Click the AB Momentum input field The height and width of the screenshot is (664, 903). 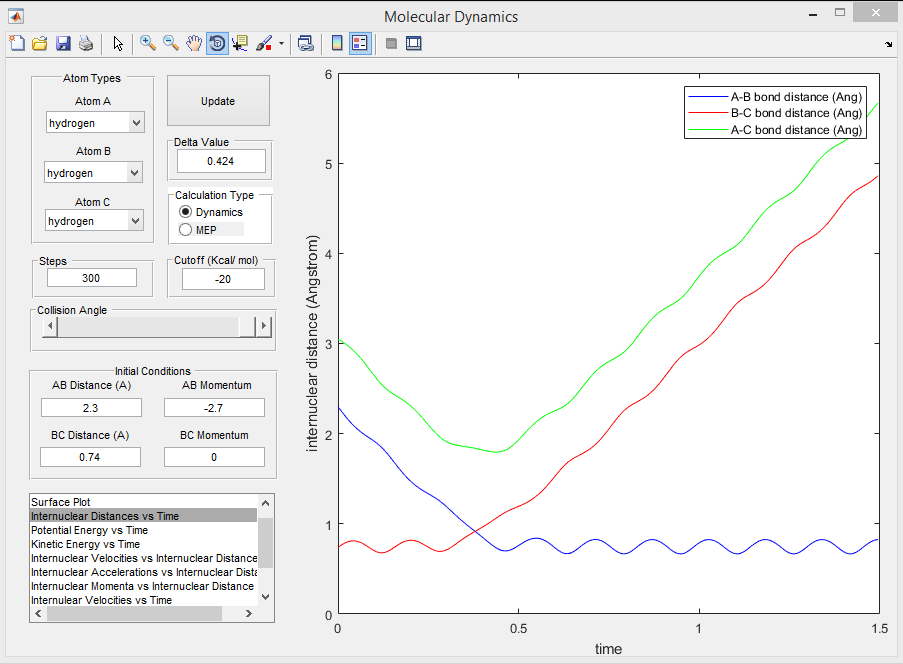point(214,407)
